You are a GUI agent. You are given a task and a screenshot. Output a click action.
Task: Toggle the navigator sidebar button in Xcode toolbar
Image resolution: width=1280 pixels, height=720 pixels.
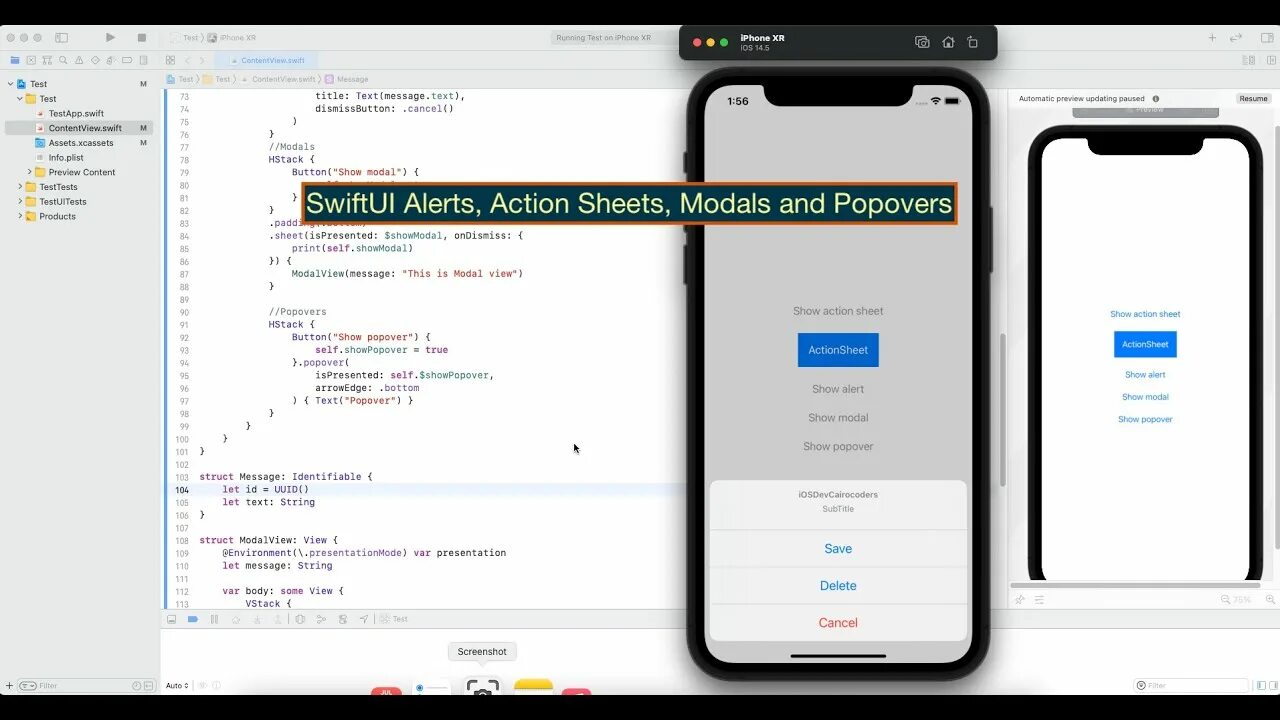tap(61, 37)
